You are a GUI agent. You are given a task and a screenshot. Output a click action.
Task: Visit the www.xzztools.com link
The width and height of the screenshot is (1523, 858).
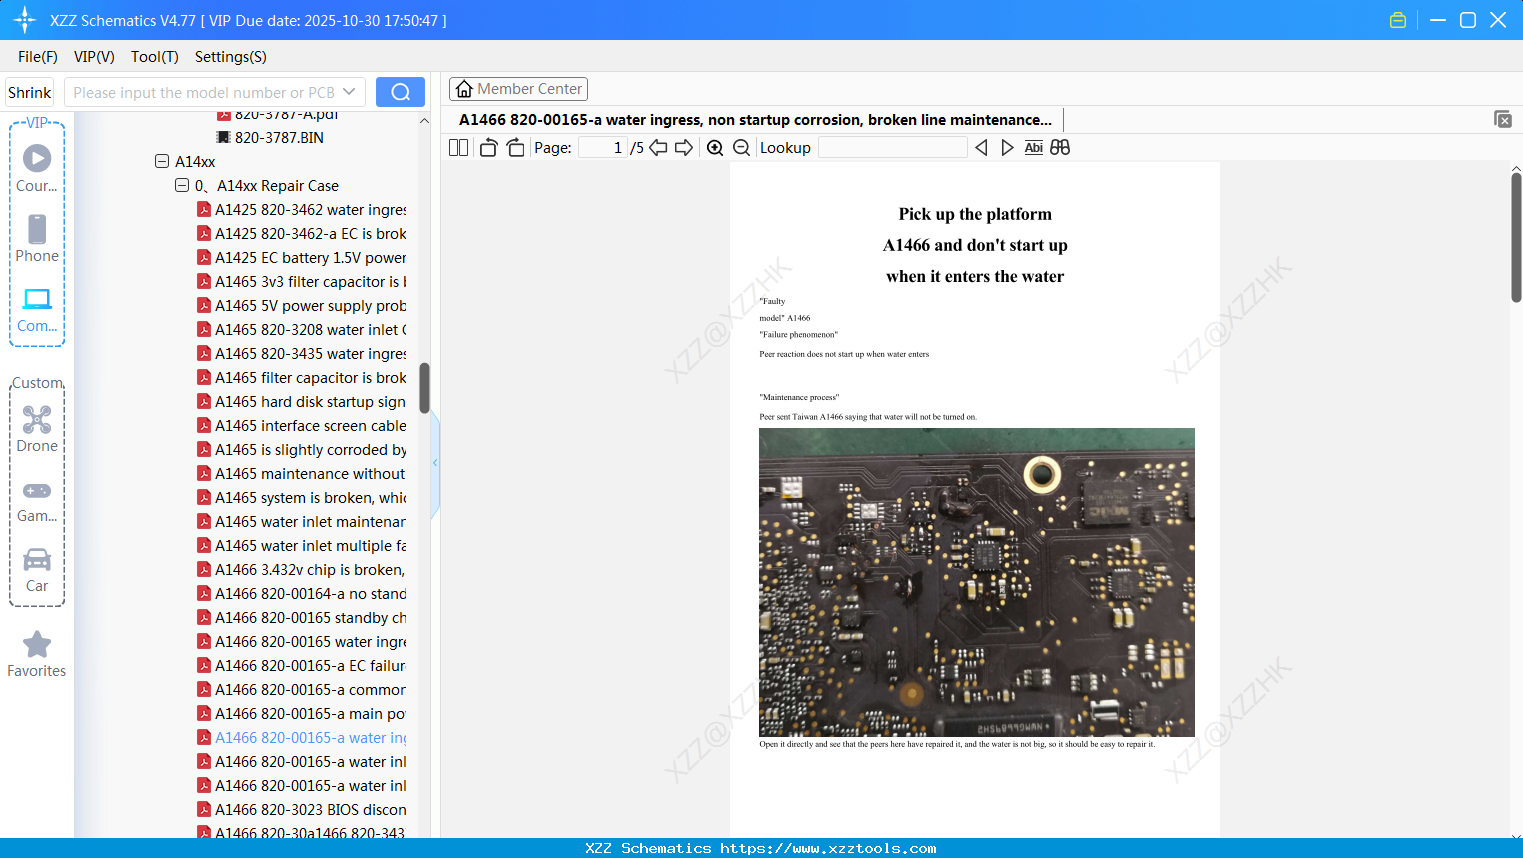pos(828,848)
